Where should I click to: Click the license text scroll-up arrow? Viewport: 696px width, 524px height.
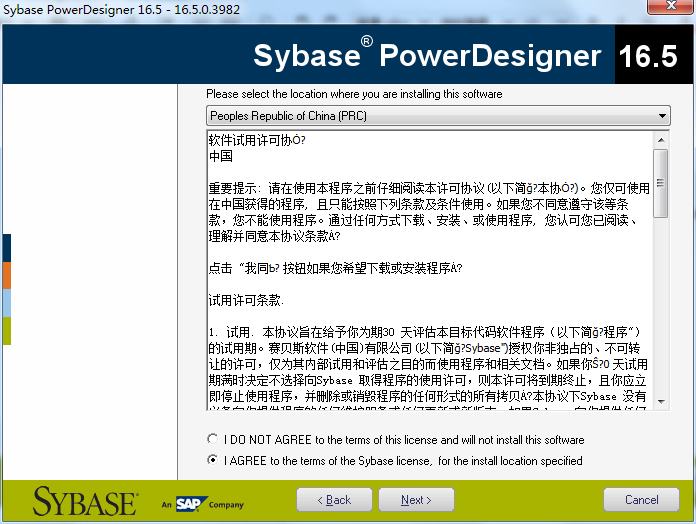[x=661, y=140]
